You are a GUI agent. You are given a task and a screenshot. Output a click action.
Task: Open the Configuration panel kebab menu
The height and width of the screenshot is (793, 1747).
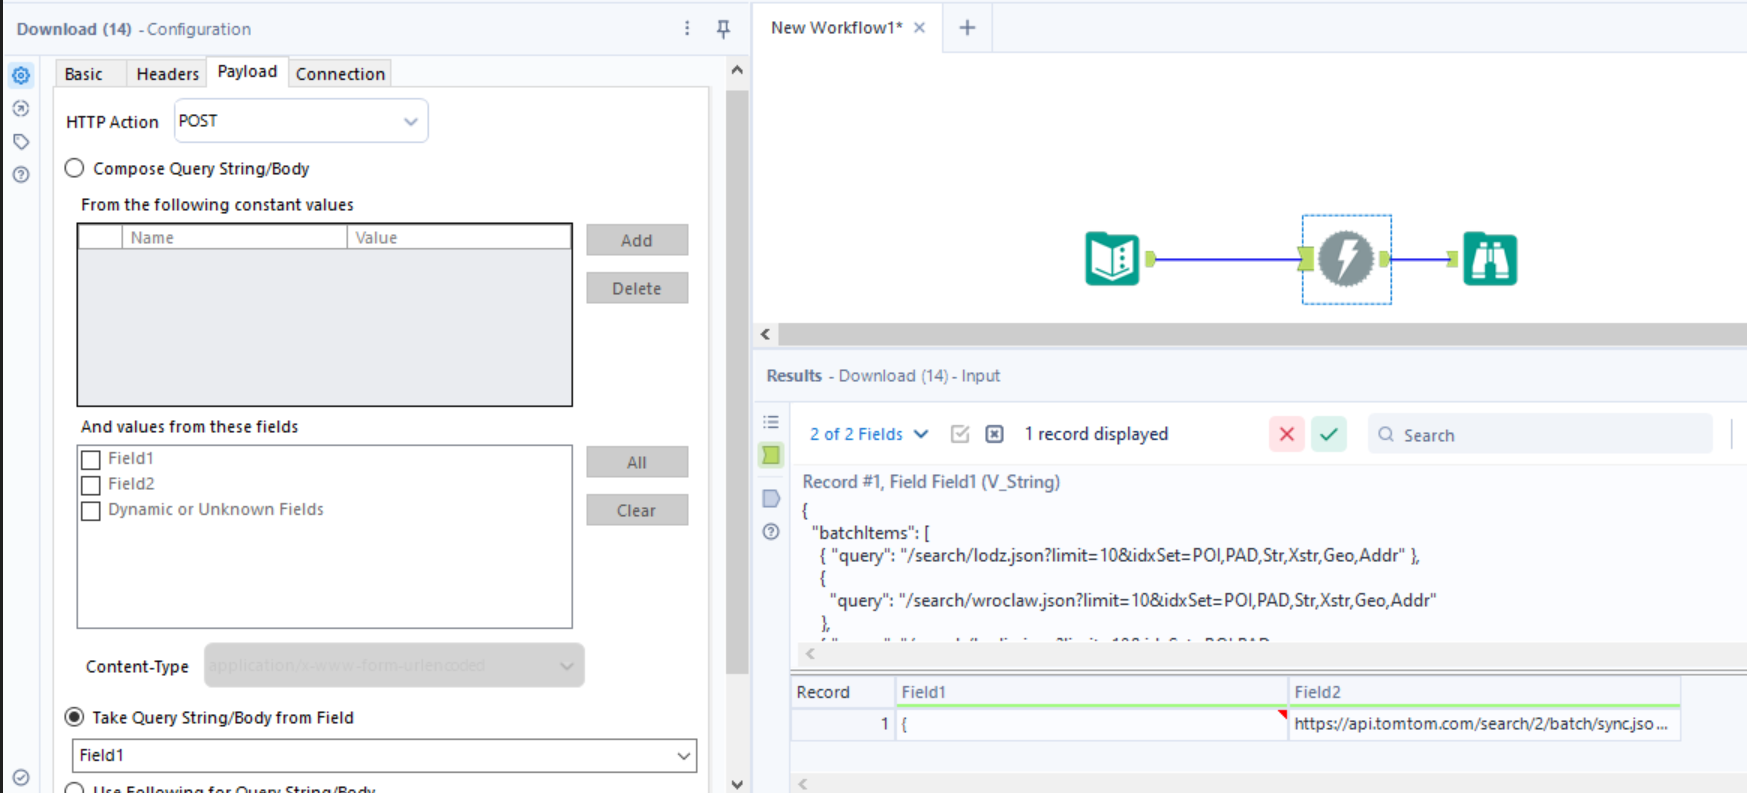[x=687, y=28]
